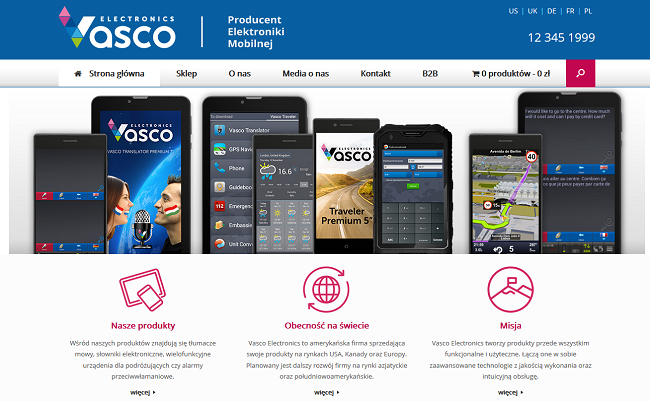This screenshot has width=650, height=401.
Task: Open the shopping cart icon
Action: point(475,74)
